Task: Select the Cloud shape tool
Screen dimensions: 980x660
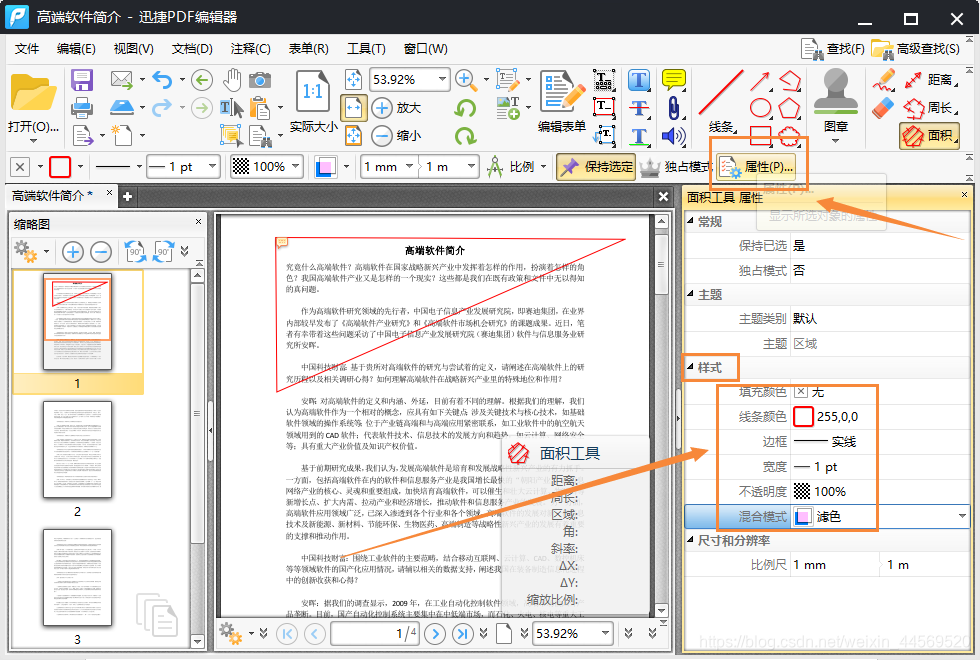Action: [x=789, y=136]
